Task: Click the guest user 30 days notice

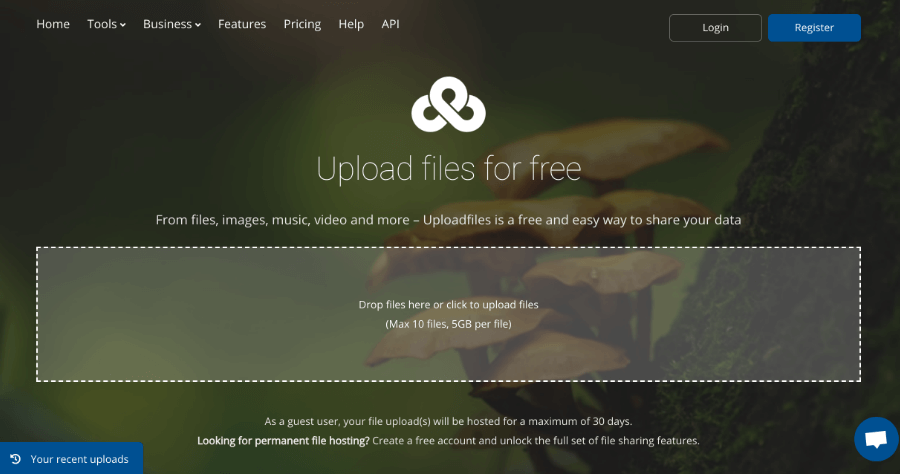Action: click(x=448, y=421)
